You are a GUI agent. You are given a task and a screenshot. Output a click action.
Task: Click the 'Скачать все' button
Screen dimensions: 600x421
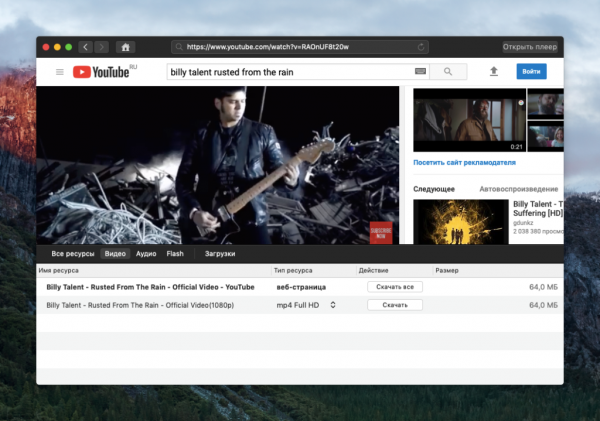click(395, 287)
